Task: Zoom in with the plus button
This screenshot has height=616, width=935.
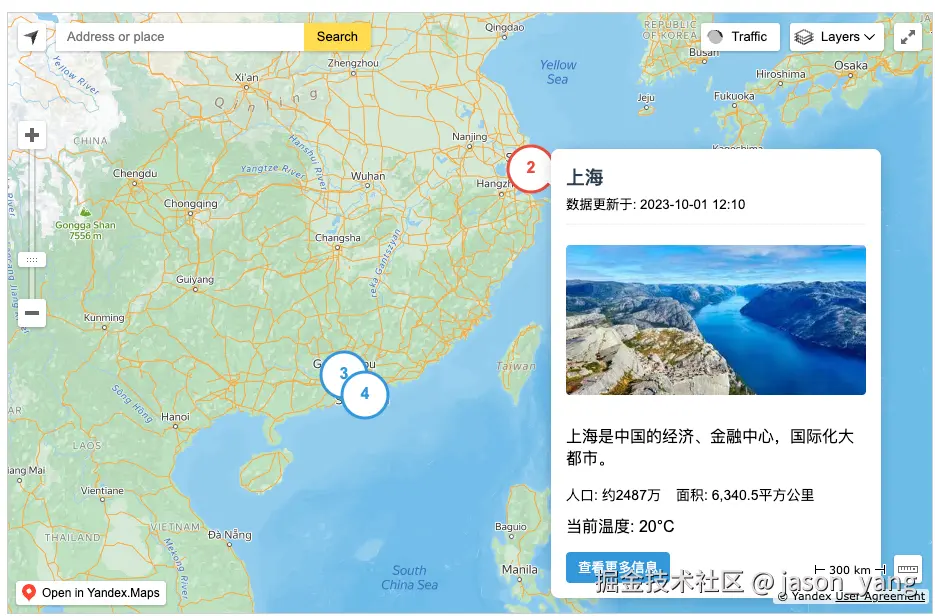Action: 32,135
